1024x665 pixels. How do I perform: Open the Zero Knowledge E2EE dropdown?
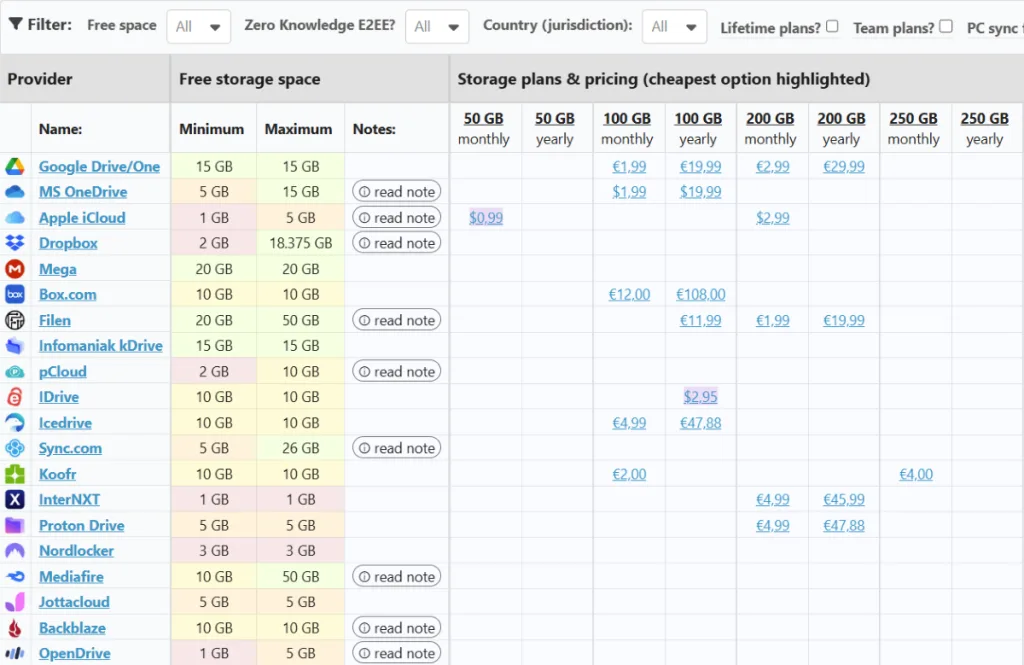pyautogui.click(x=437, y=27)
